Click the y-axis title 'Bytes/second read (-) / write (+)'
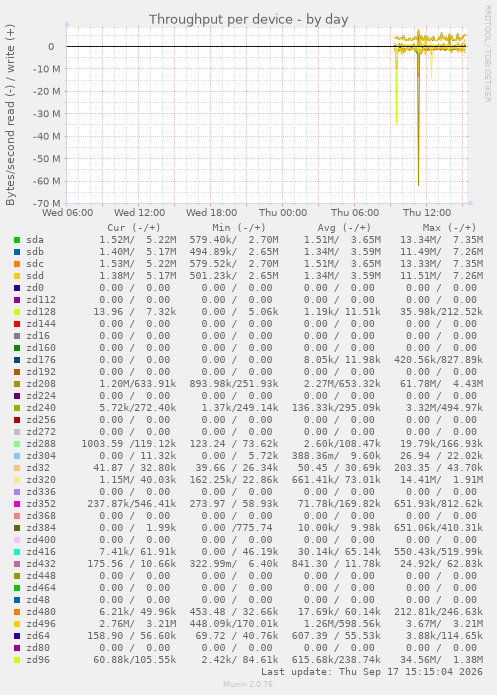497x695 pixels. coord(10,115)
